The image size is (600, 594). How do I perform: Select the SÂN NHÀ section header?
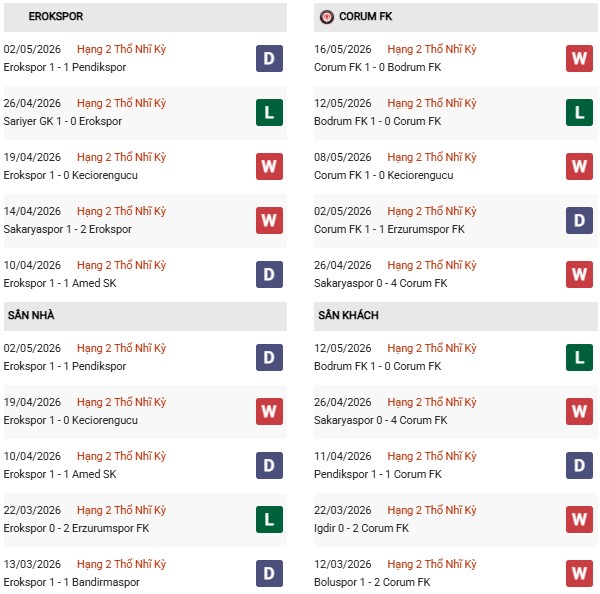(x=145, y=316)
